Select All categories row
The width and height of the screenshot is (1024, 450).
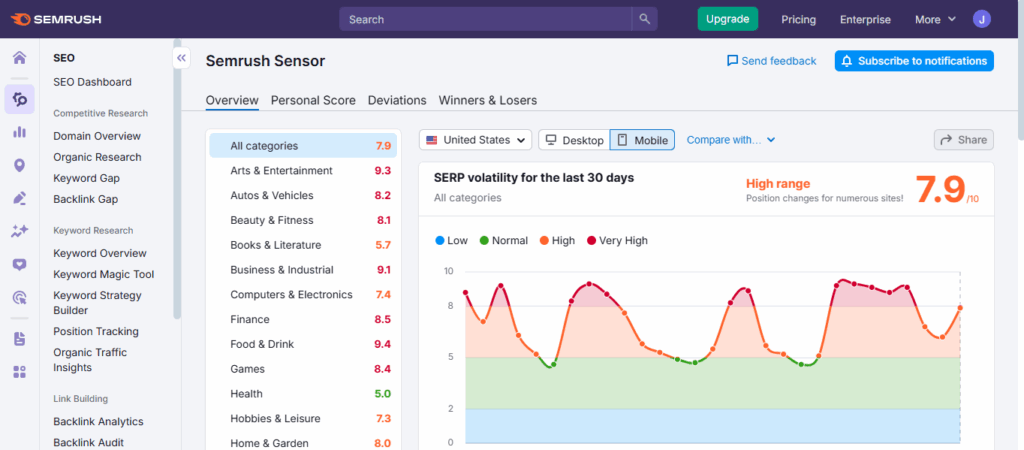click(303, 146)
